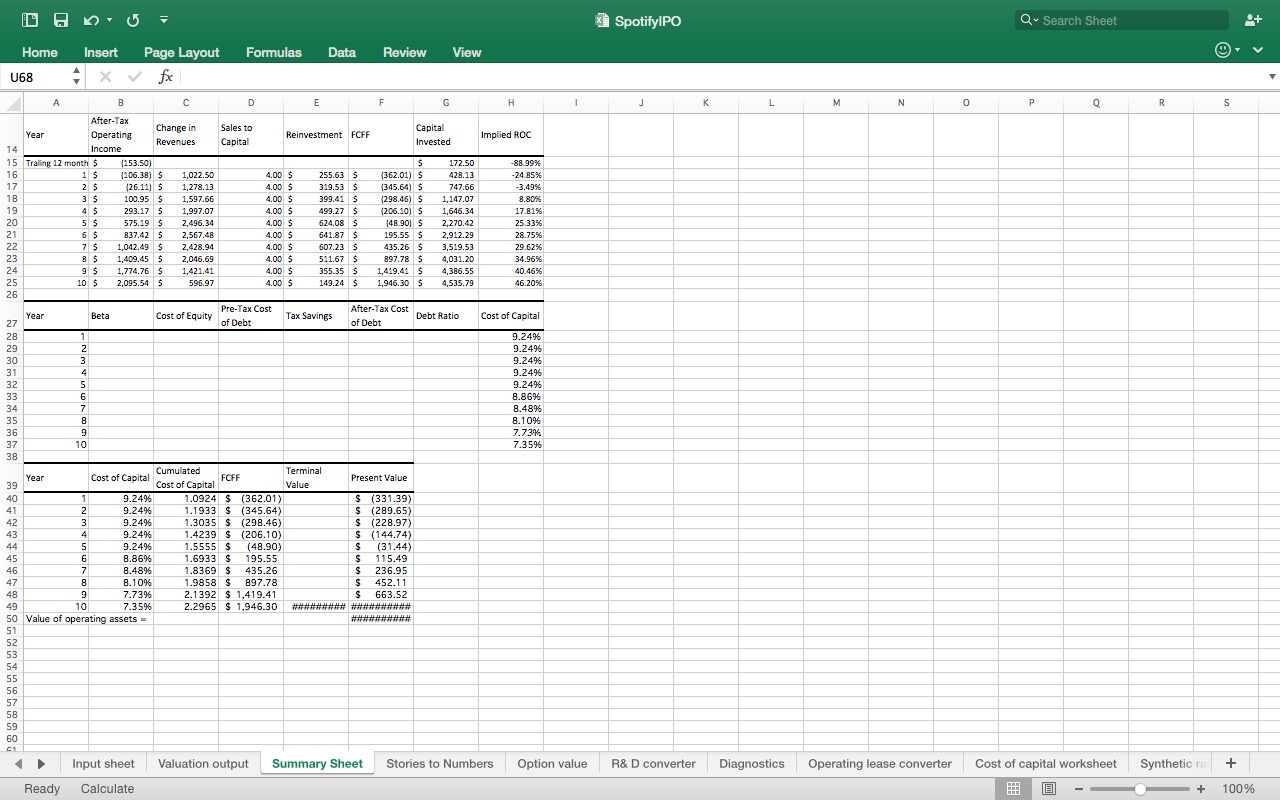The height and width of the screenshot is (800, 1280).
Task: Click Calculate in the status bar
Action: (x=107, y=789)
